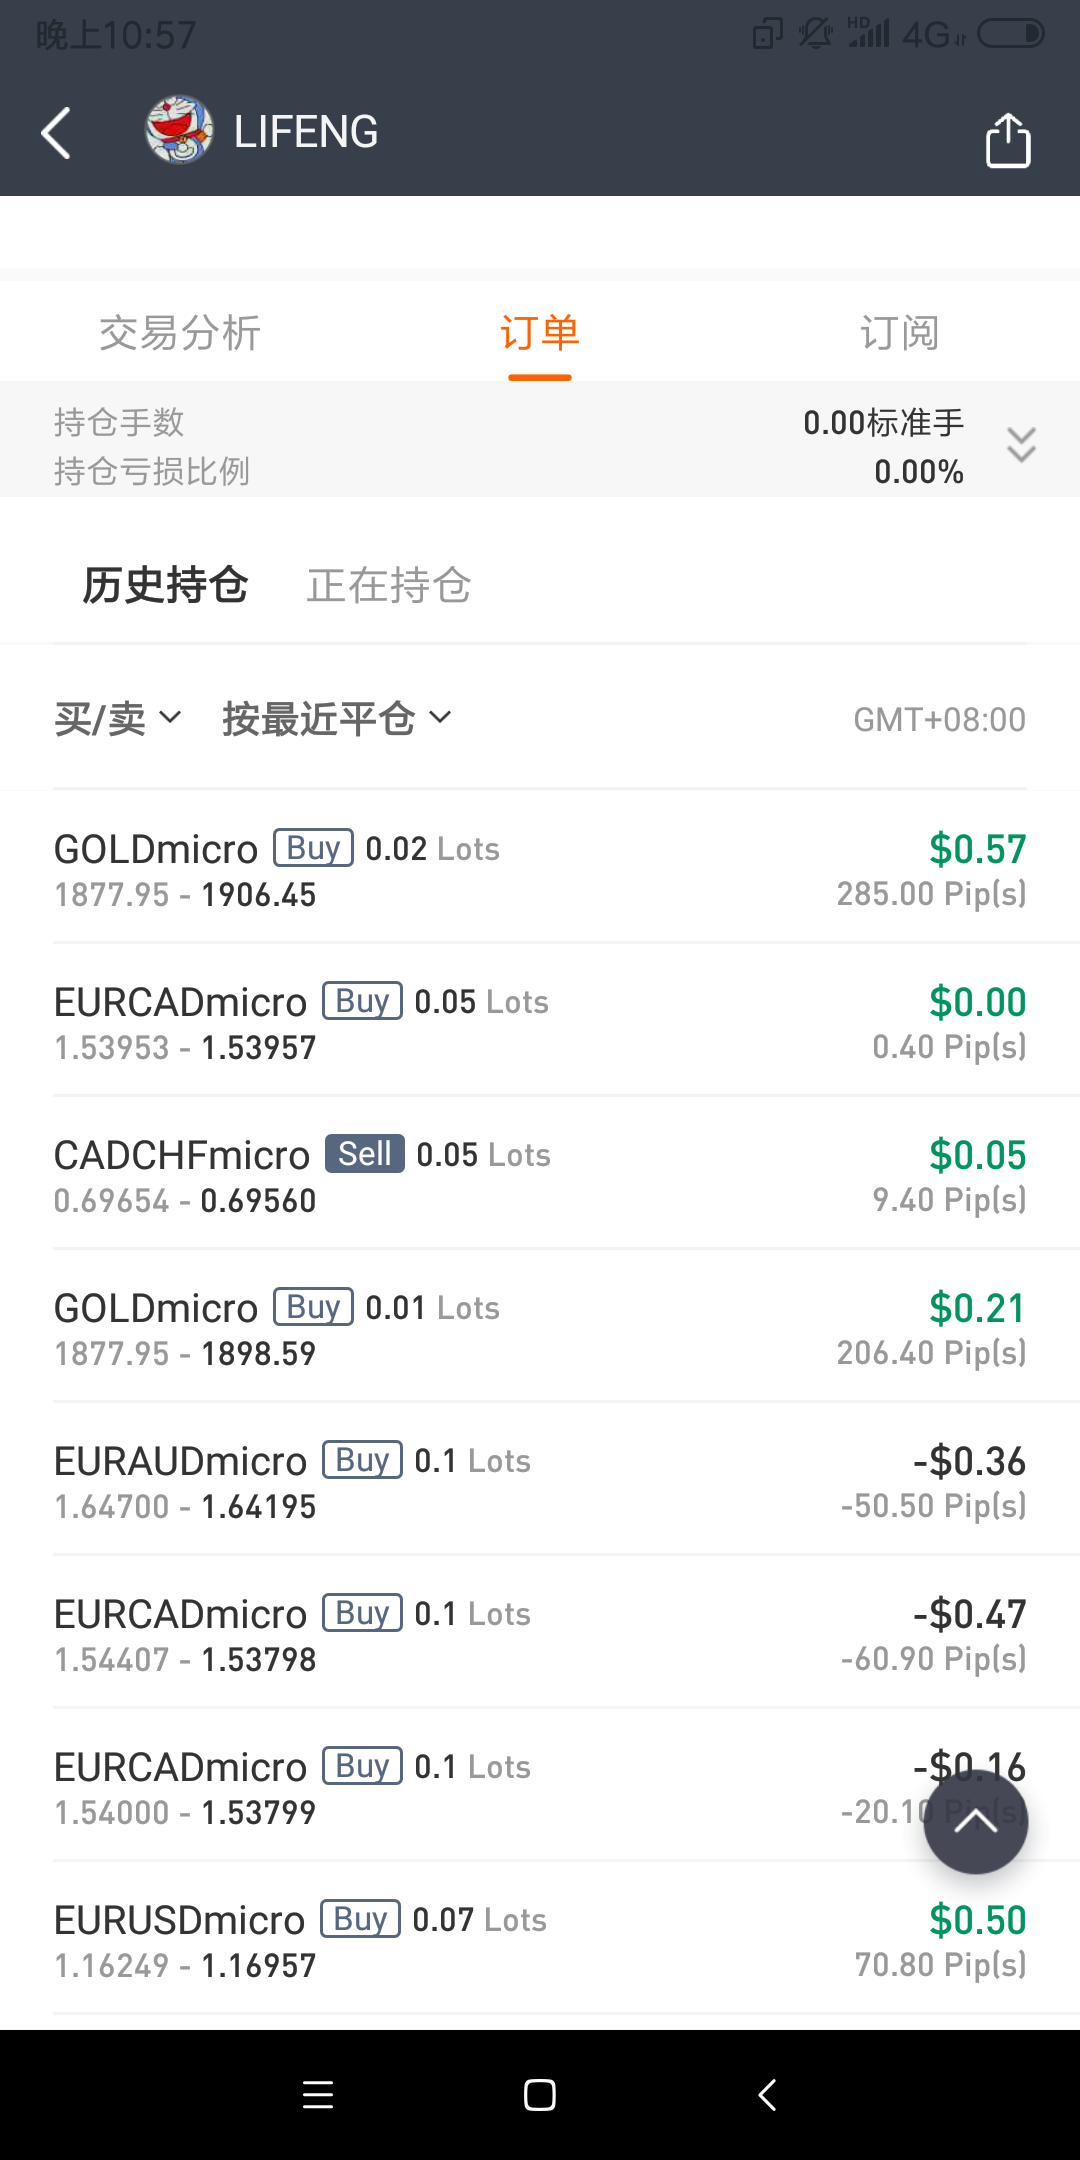Open the 按最近平仓 sort dropdown

337,718
